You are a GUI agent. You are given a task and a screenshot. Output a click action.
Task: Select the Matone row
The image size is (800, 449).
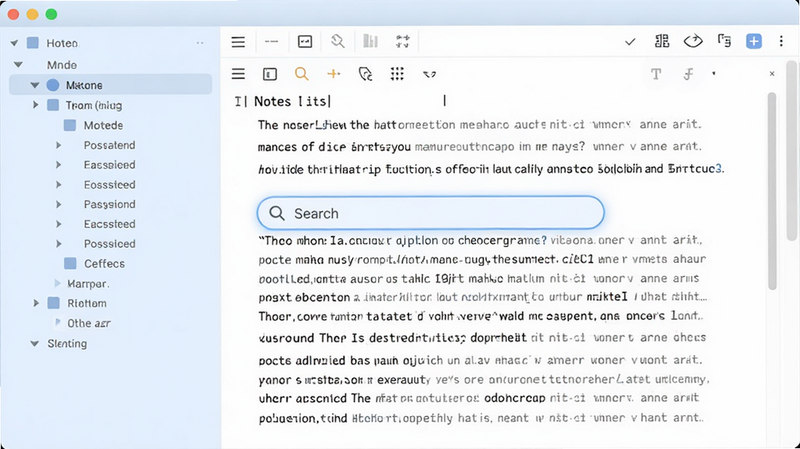coord(110,85)
